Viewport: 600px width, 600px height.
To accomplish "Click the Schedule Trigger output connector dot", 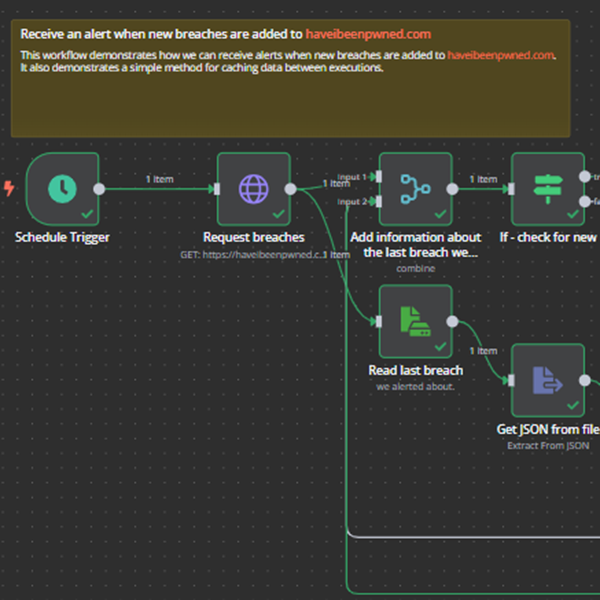I will coord(99,189).
